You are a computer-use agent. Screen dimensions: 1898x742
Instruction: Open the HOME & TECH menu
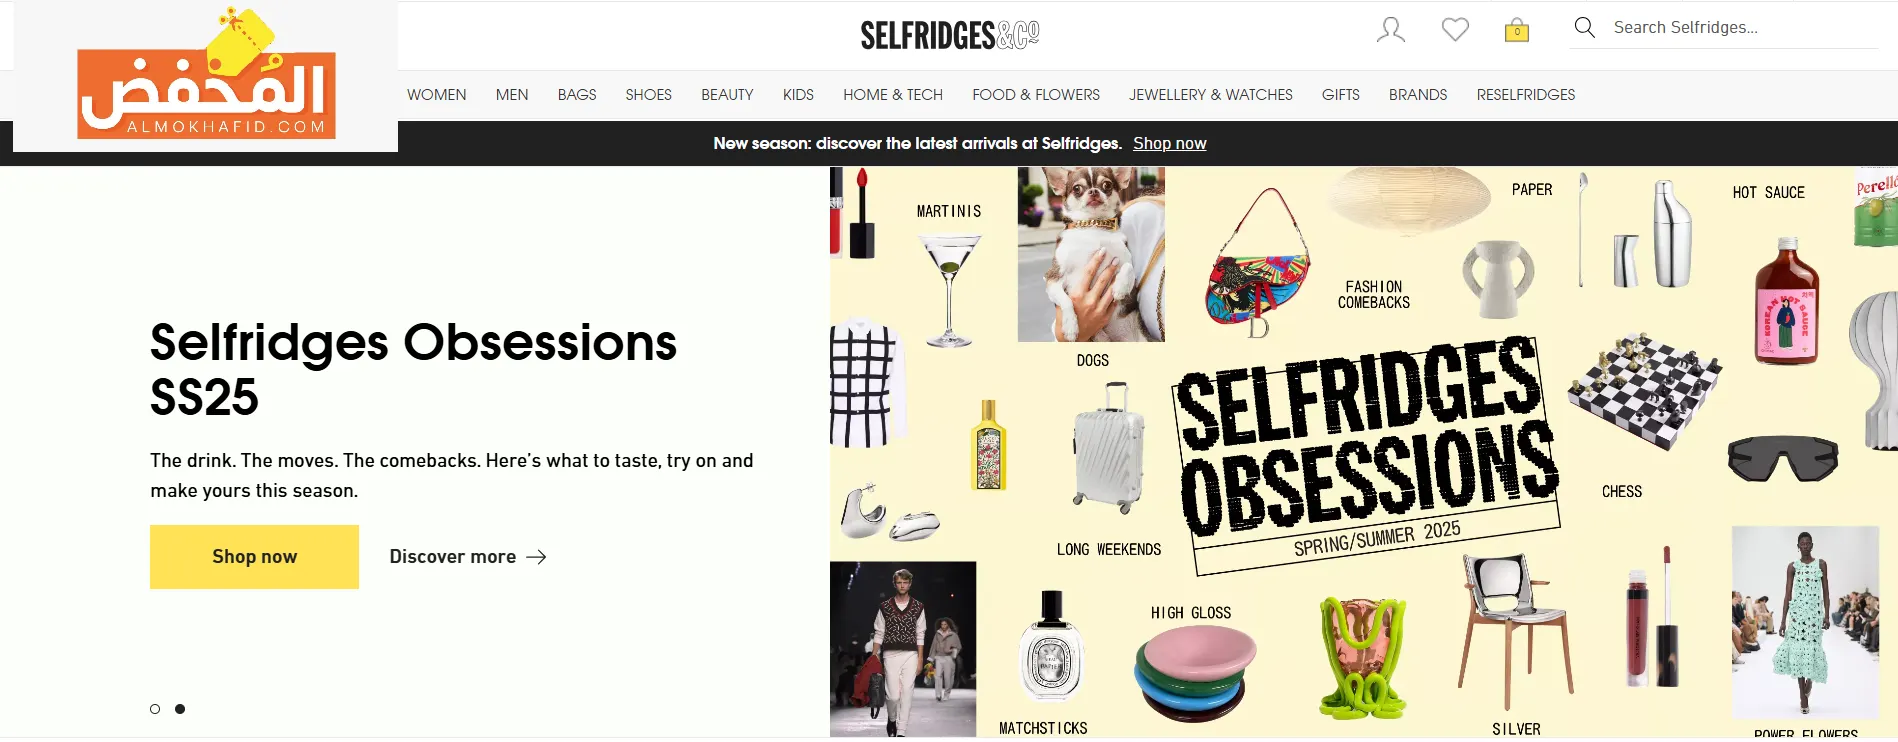point(893,95)
